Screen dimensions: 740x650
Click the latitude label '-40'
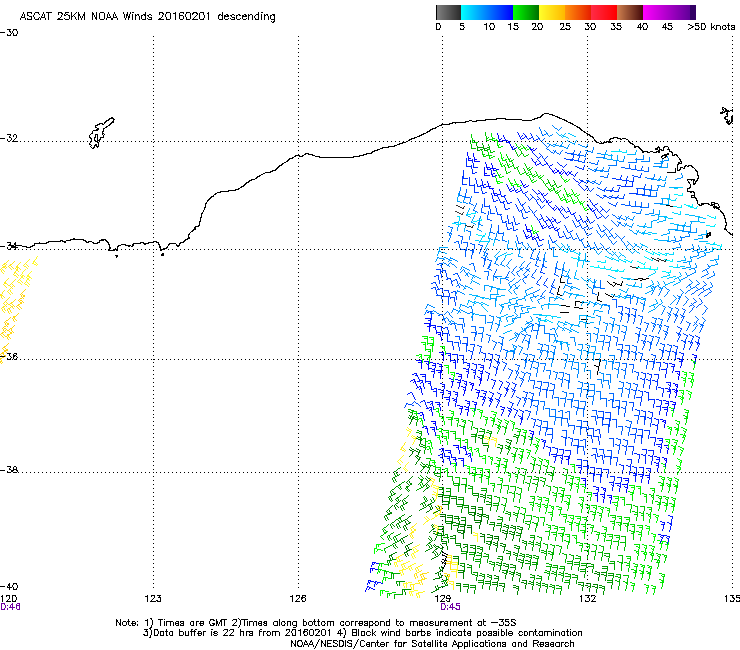click(x=9, y=587)
